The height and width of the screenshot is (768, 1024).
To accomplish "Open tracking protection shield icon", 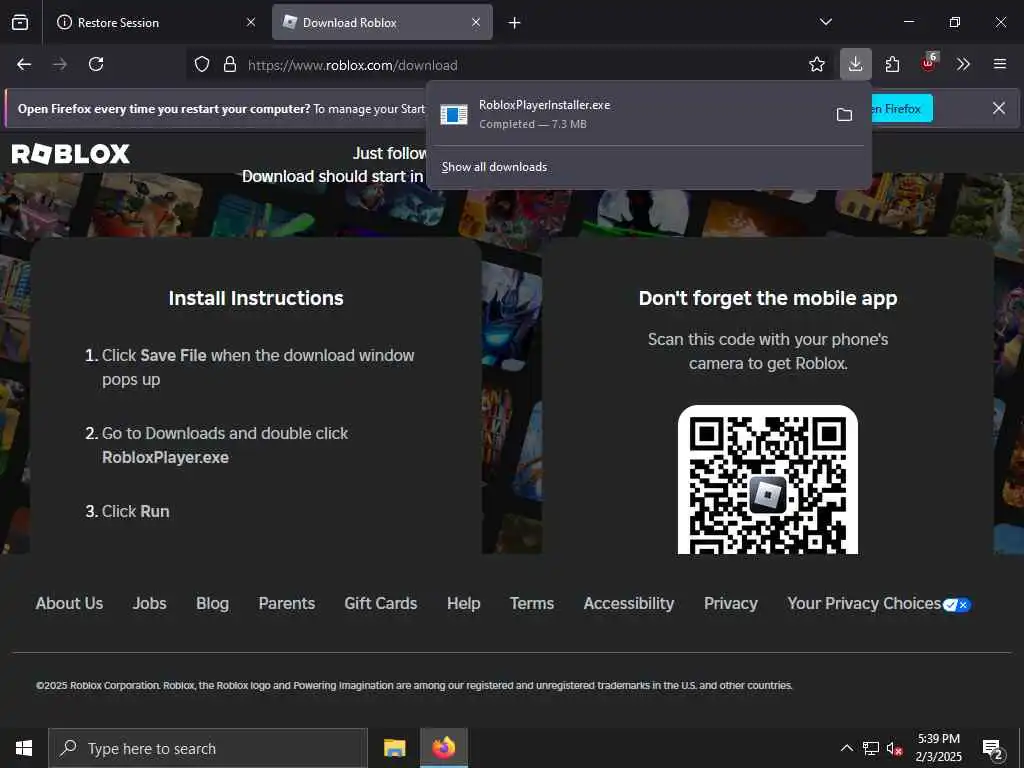I will tap(202, 64).
